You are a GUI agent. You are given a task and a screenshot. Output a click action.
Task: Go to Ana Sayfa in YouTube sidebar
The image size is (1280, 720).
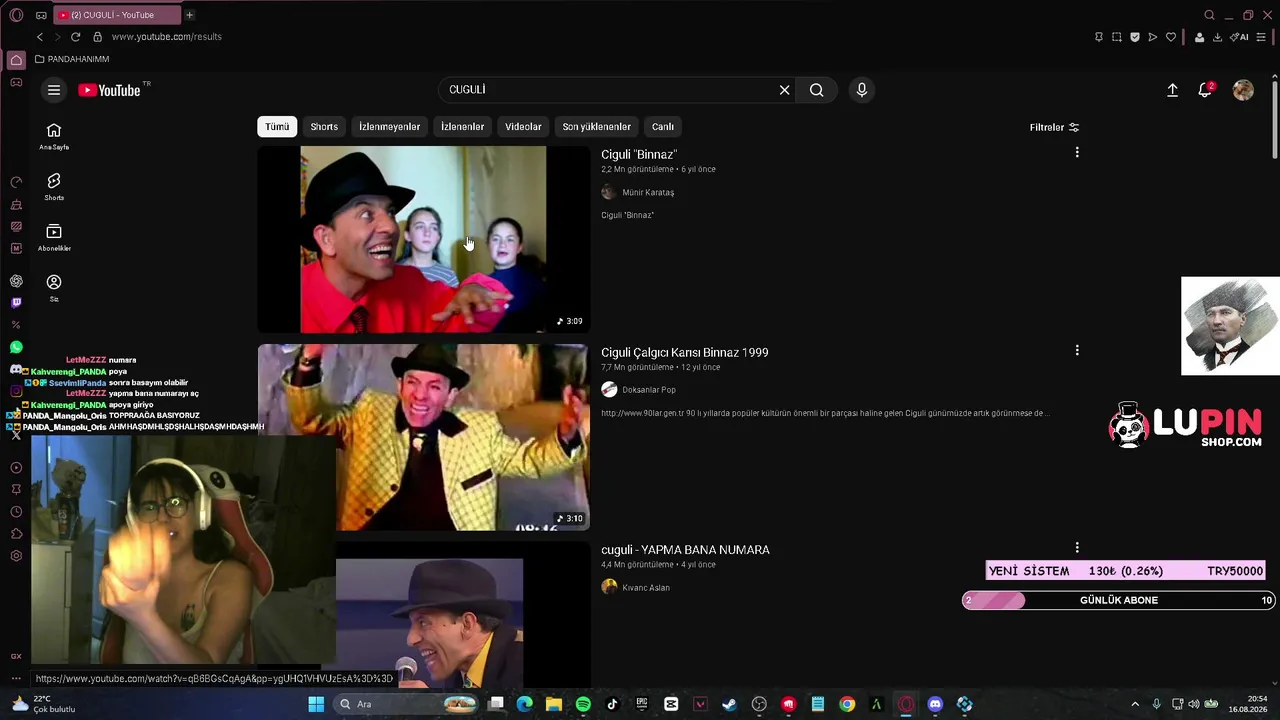point(54,136)
